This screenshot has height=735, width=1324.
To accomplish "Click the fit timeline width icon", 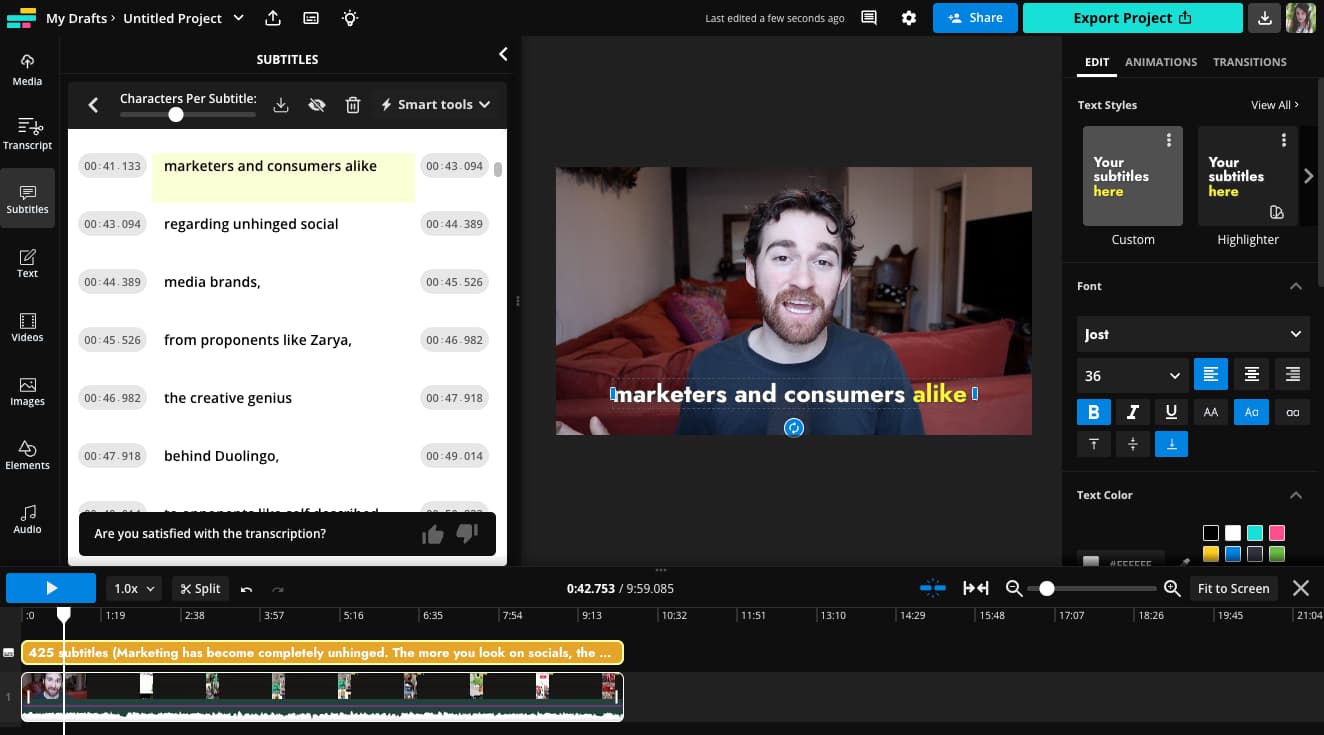I will 976,588.
